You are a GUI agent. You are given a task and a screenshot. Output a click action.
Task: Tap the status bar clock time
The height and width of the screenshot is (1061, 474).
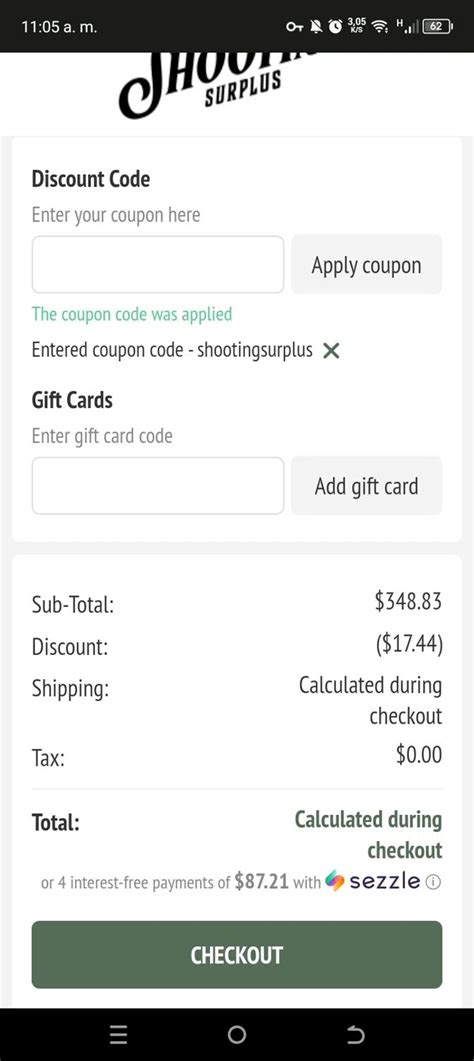tap(58, 26)
